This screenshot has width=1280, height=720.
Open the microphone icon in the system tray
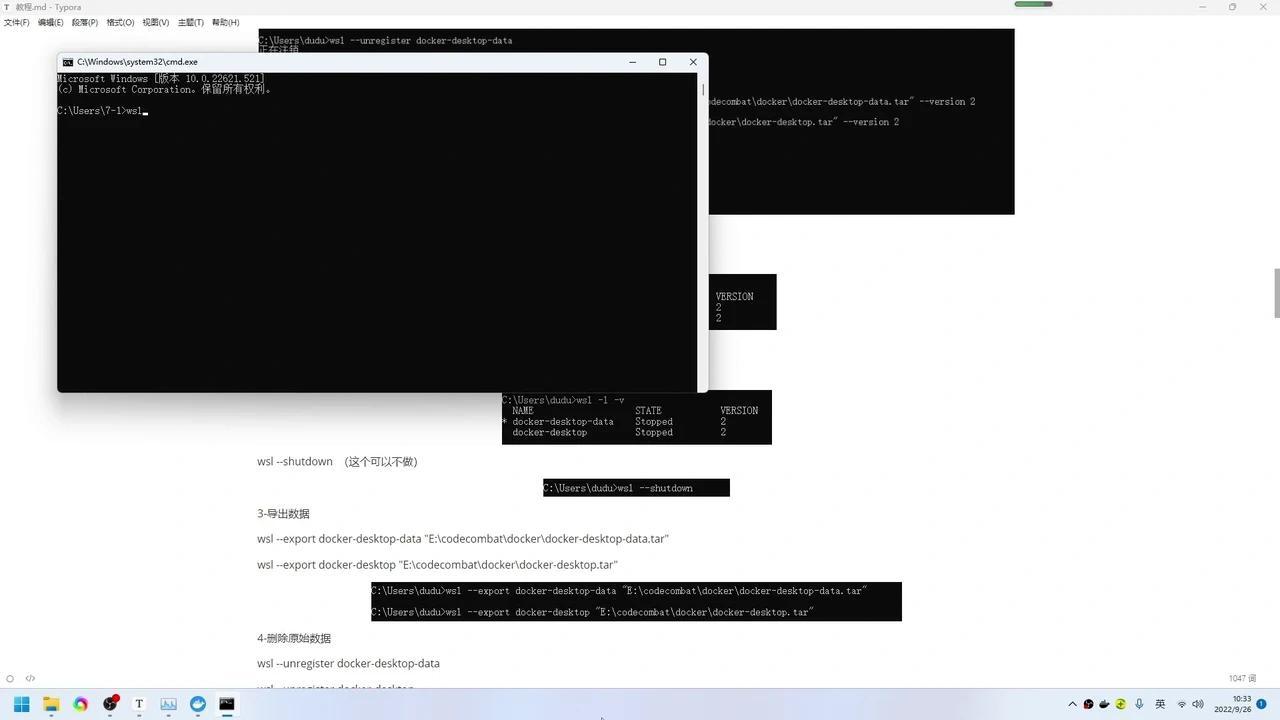pos(1139,704)
